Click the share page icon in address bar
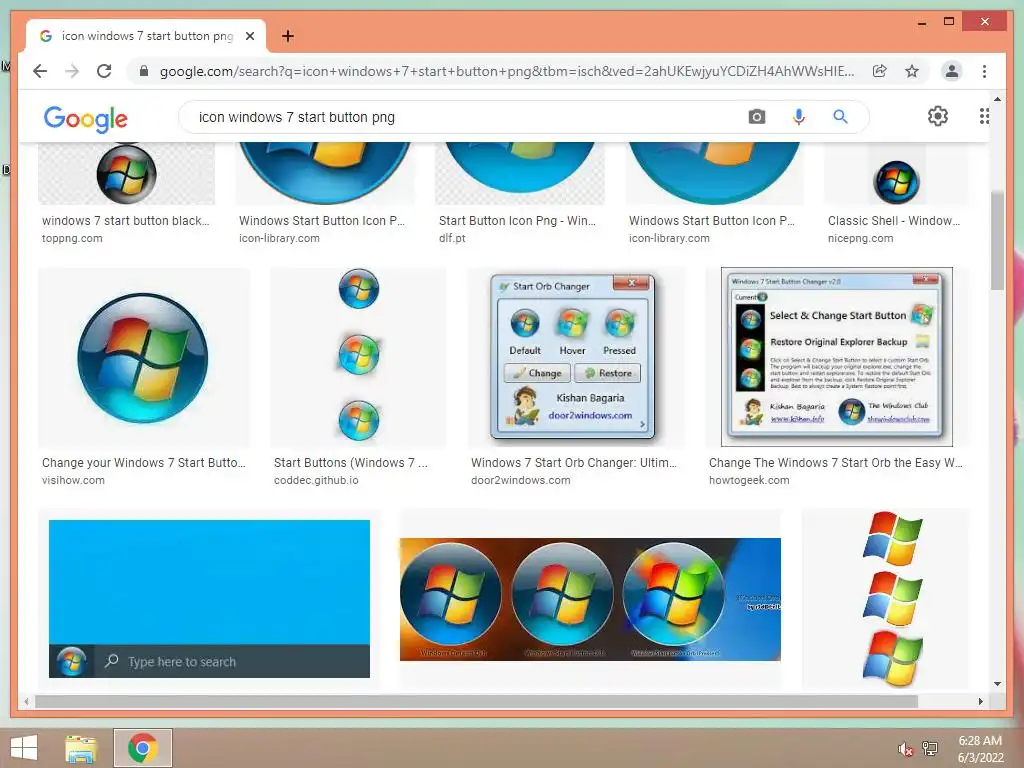Viewport: 1024px width, 768px height. (x=880, y=71)
